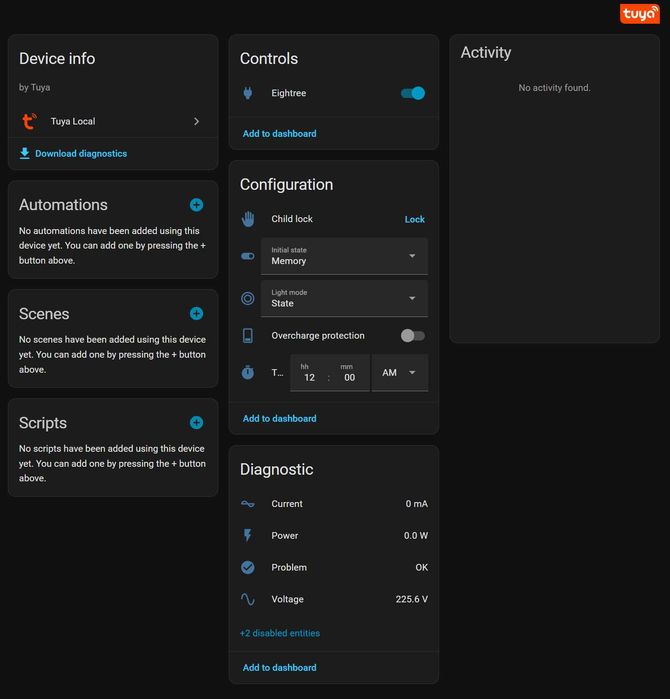Image resolution: width=670 pixels, height=699 pixels.
Task: Add a new script with plus icon
Action: (196, 423)
